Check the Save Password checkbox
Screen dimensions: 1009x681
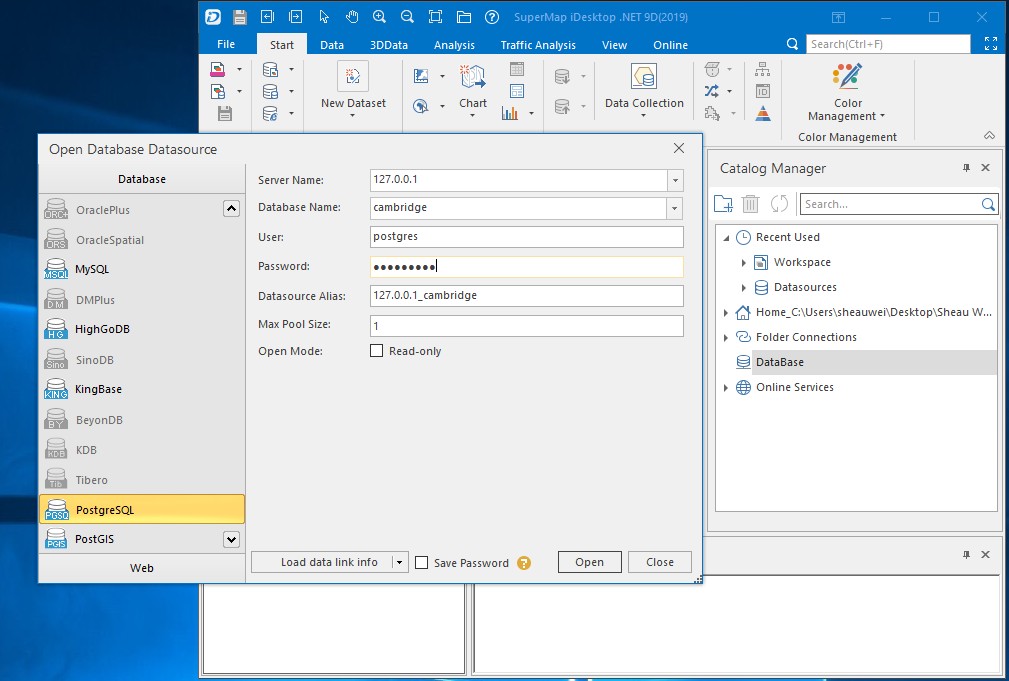422,563
